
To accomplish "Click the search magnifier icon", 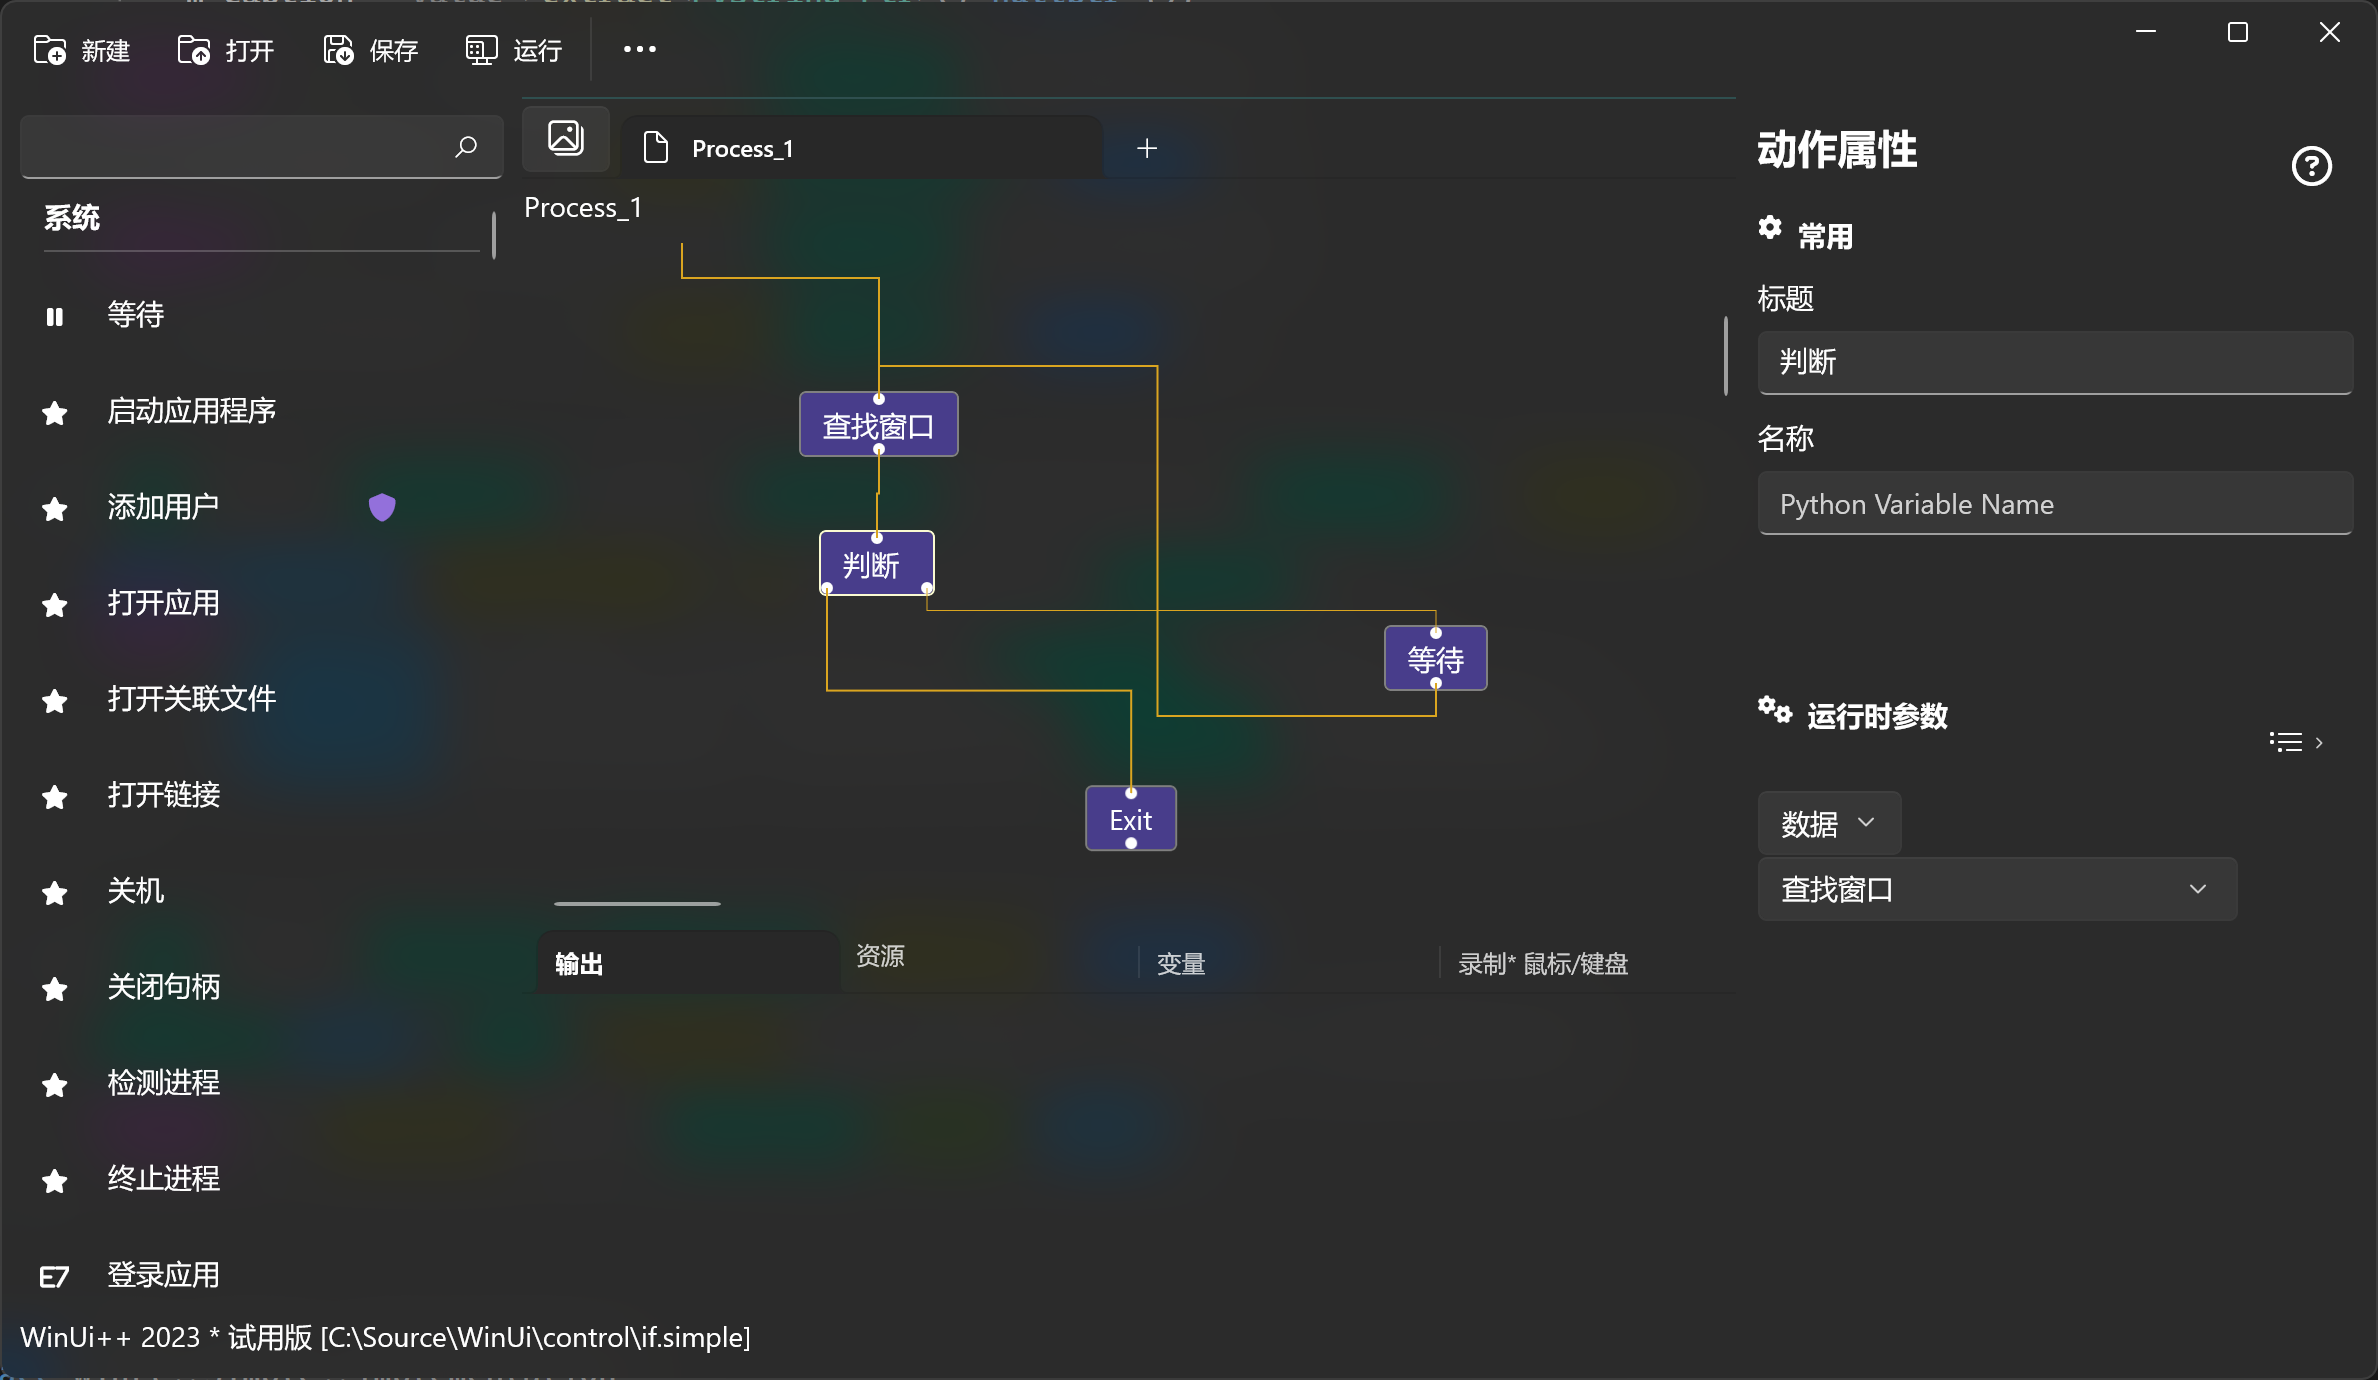I will 466,148.
